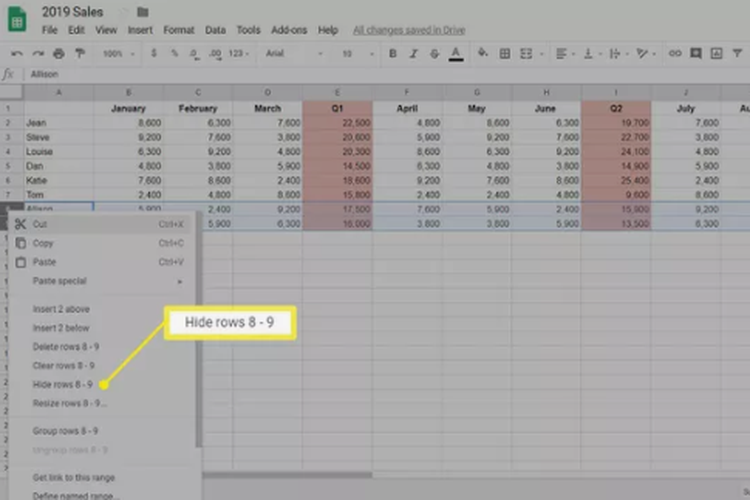Choose Paste from the context menu
Image resolution: width=750 pixels, height=500 pixels.
click(x=101, y=262)
